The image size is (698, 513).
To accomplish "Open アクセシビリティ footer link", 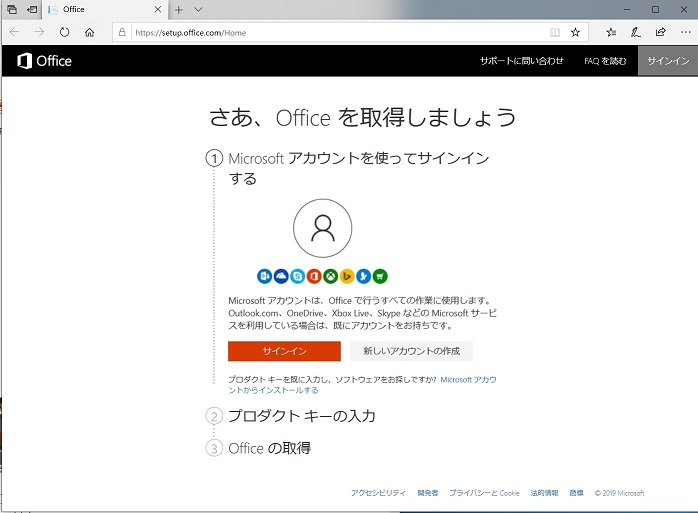I will pyautogui.click(x=378, y=493).
